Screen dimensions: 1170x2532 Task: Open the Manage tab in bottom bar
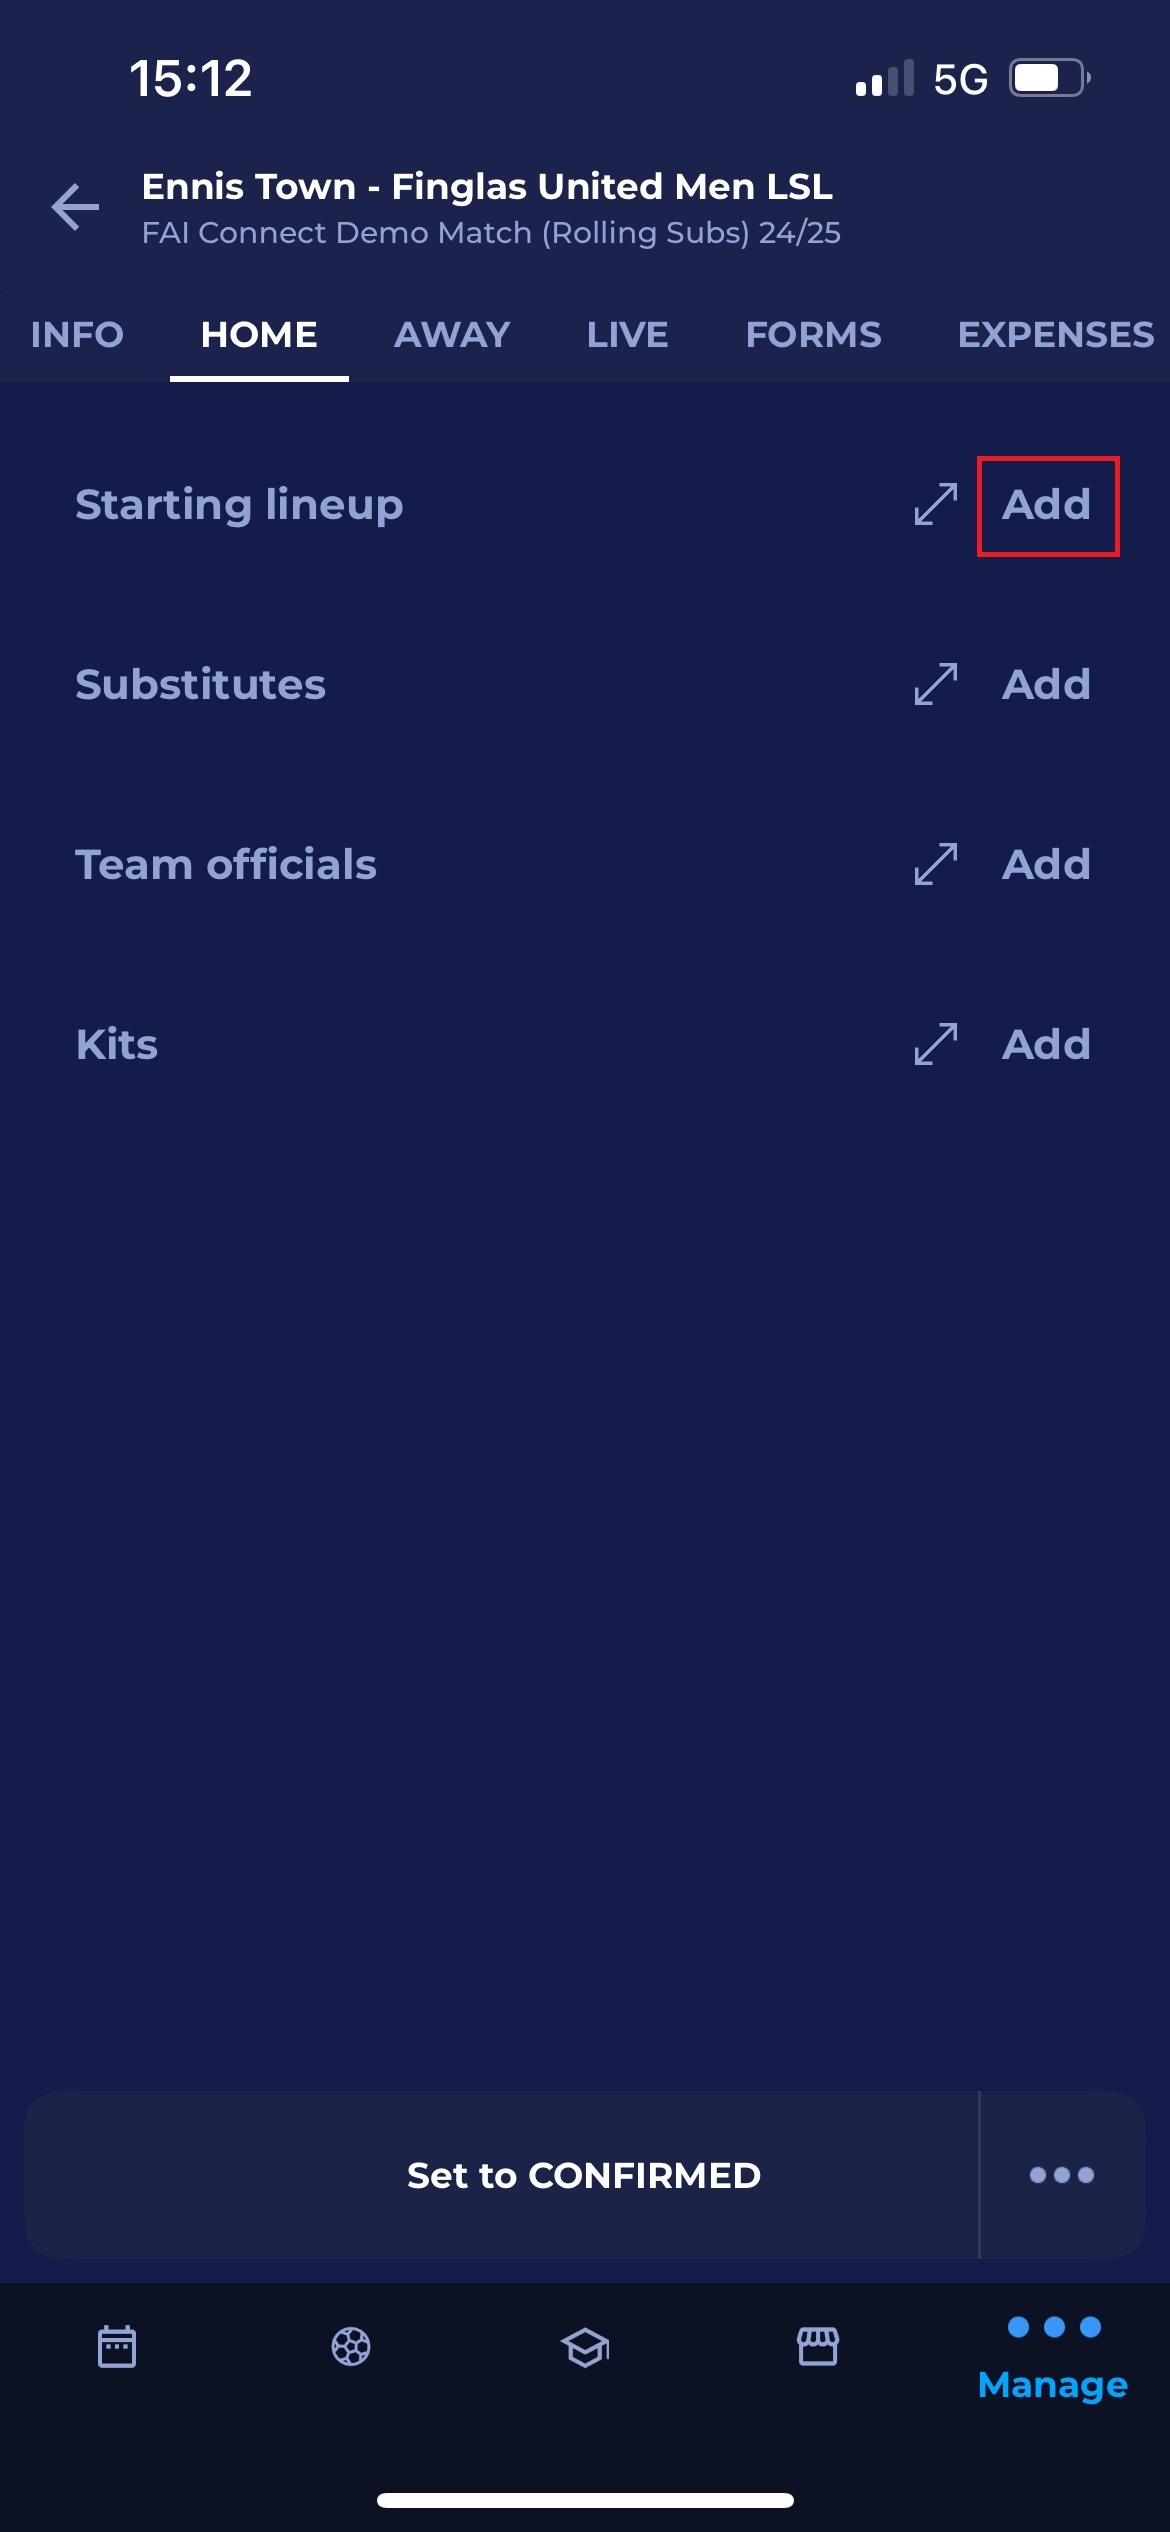tap(1053, 2358)
